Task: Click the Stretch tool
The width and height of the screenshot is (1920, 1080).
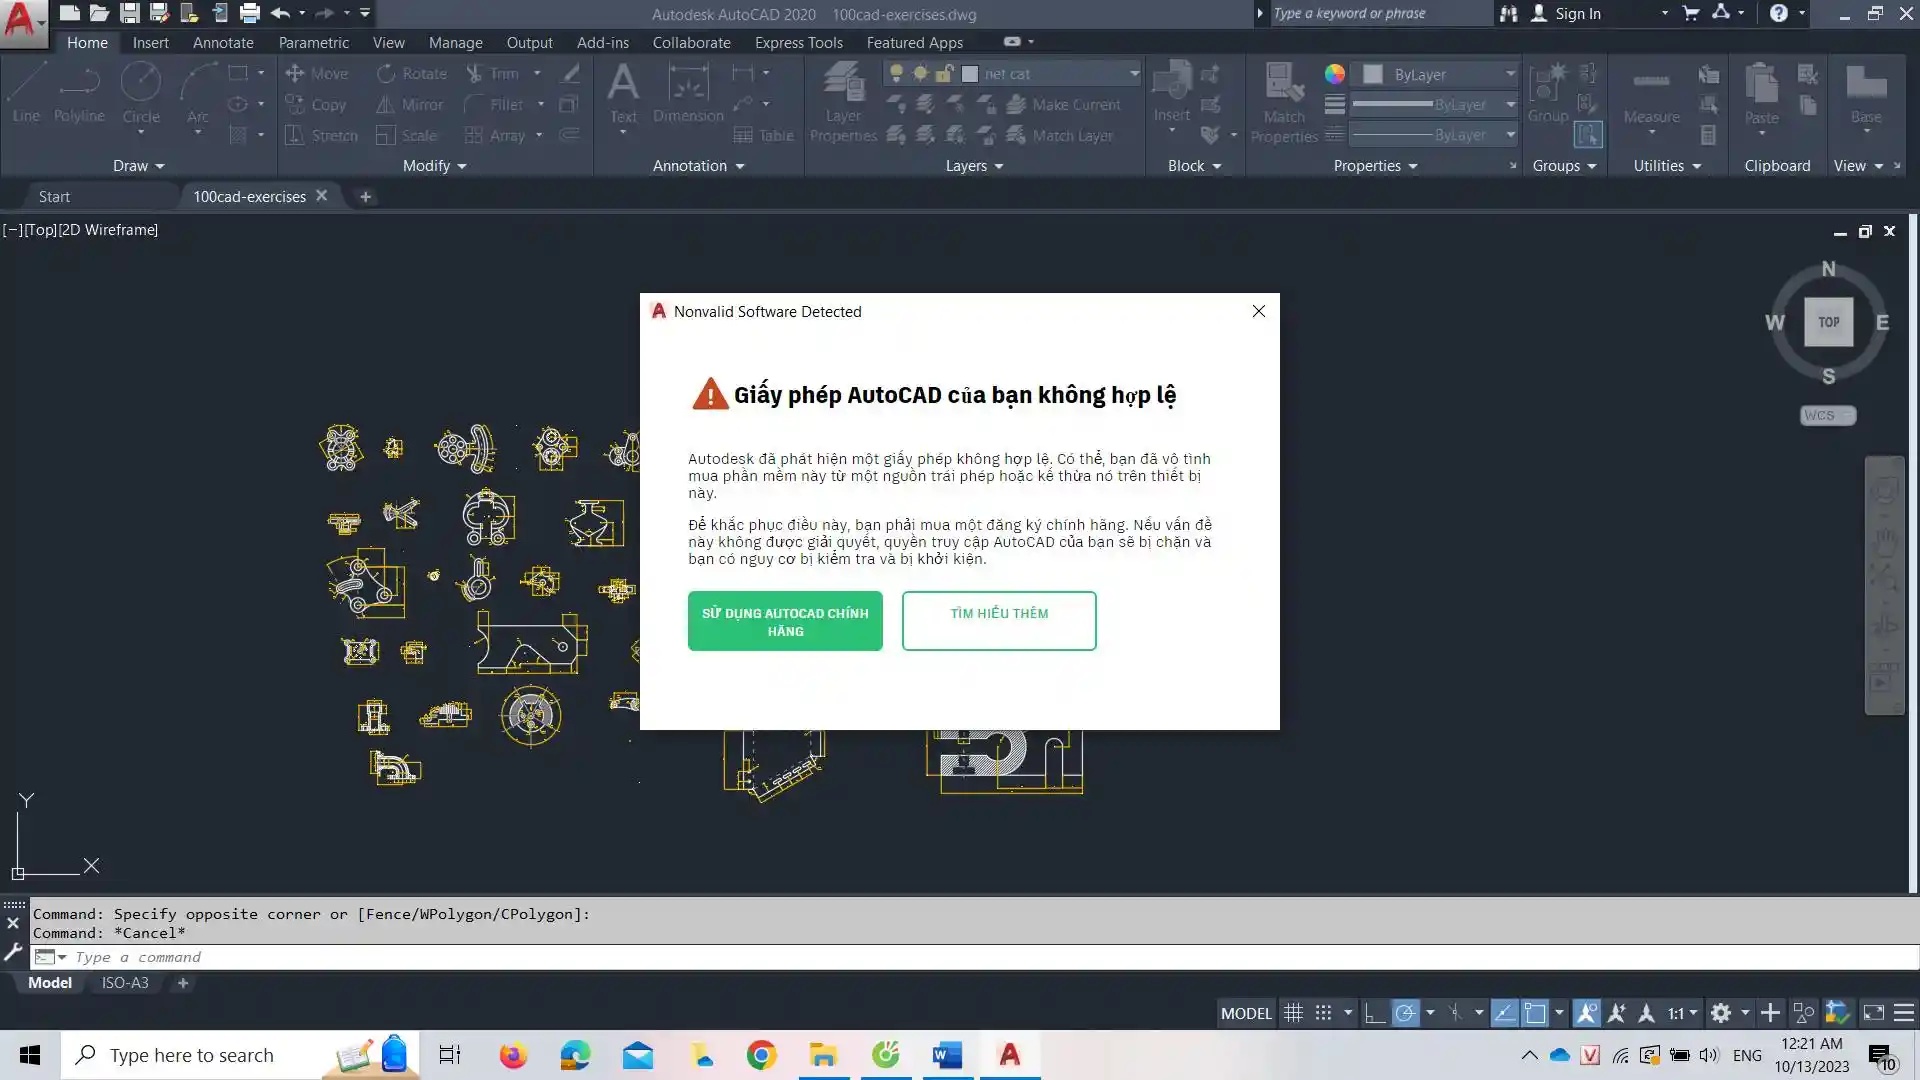Action: pyautogui.click(x=321, y=135)
